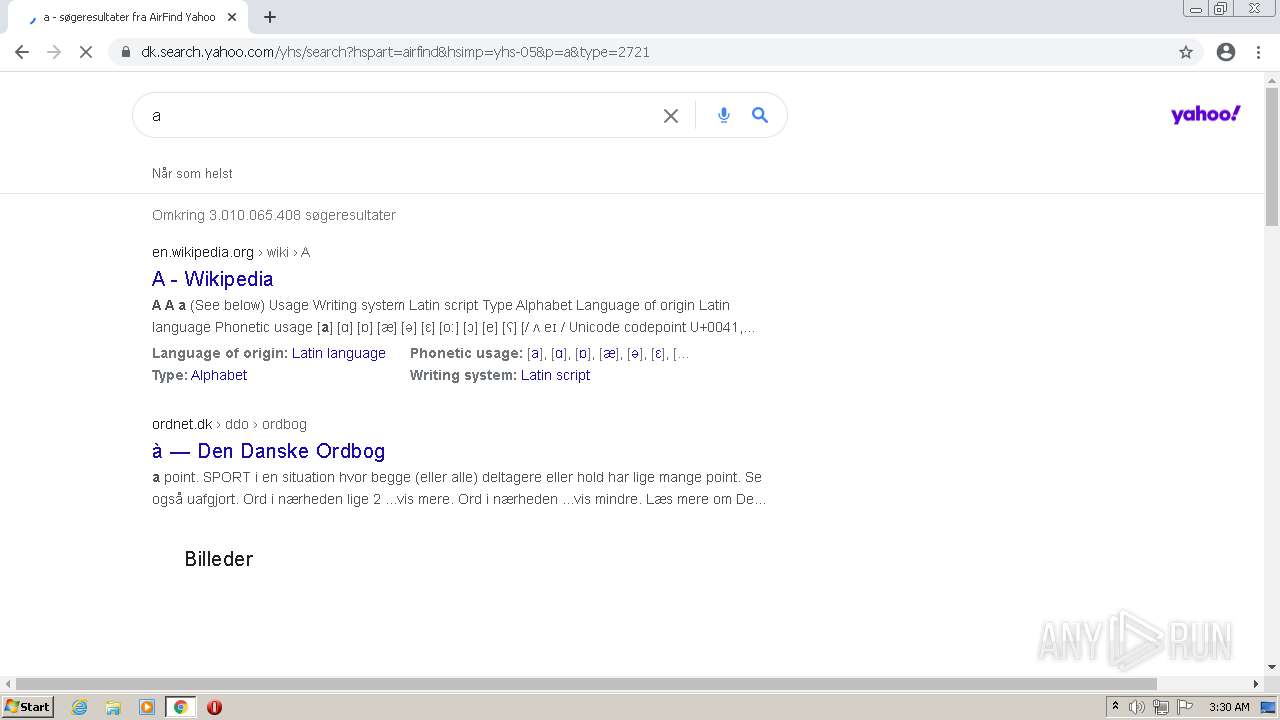Click the 3:30 AM system clock

(1229, 707)
